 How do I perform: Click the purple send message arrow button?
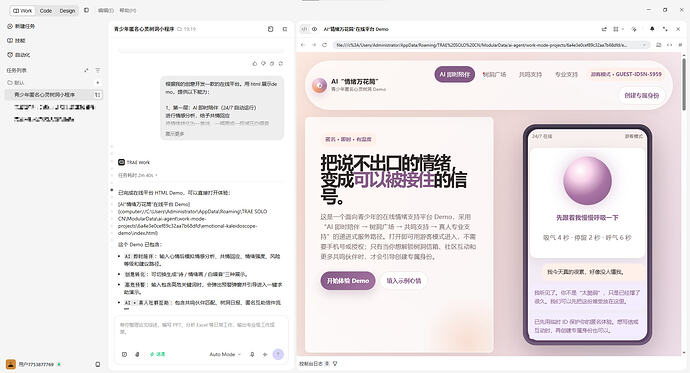click(x=278, y=354)
